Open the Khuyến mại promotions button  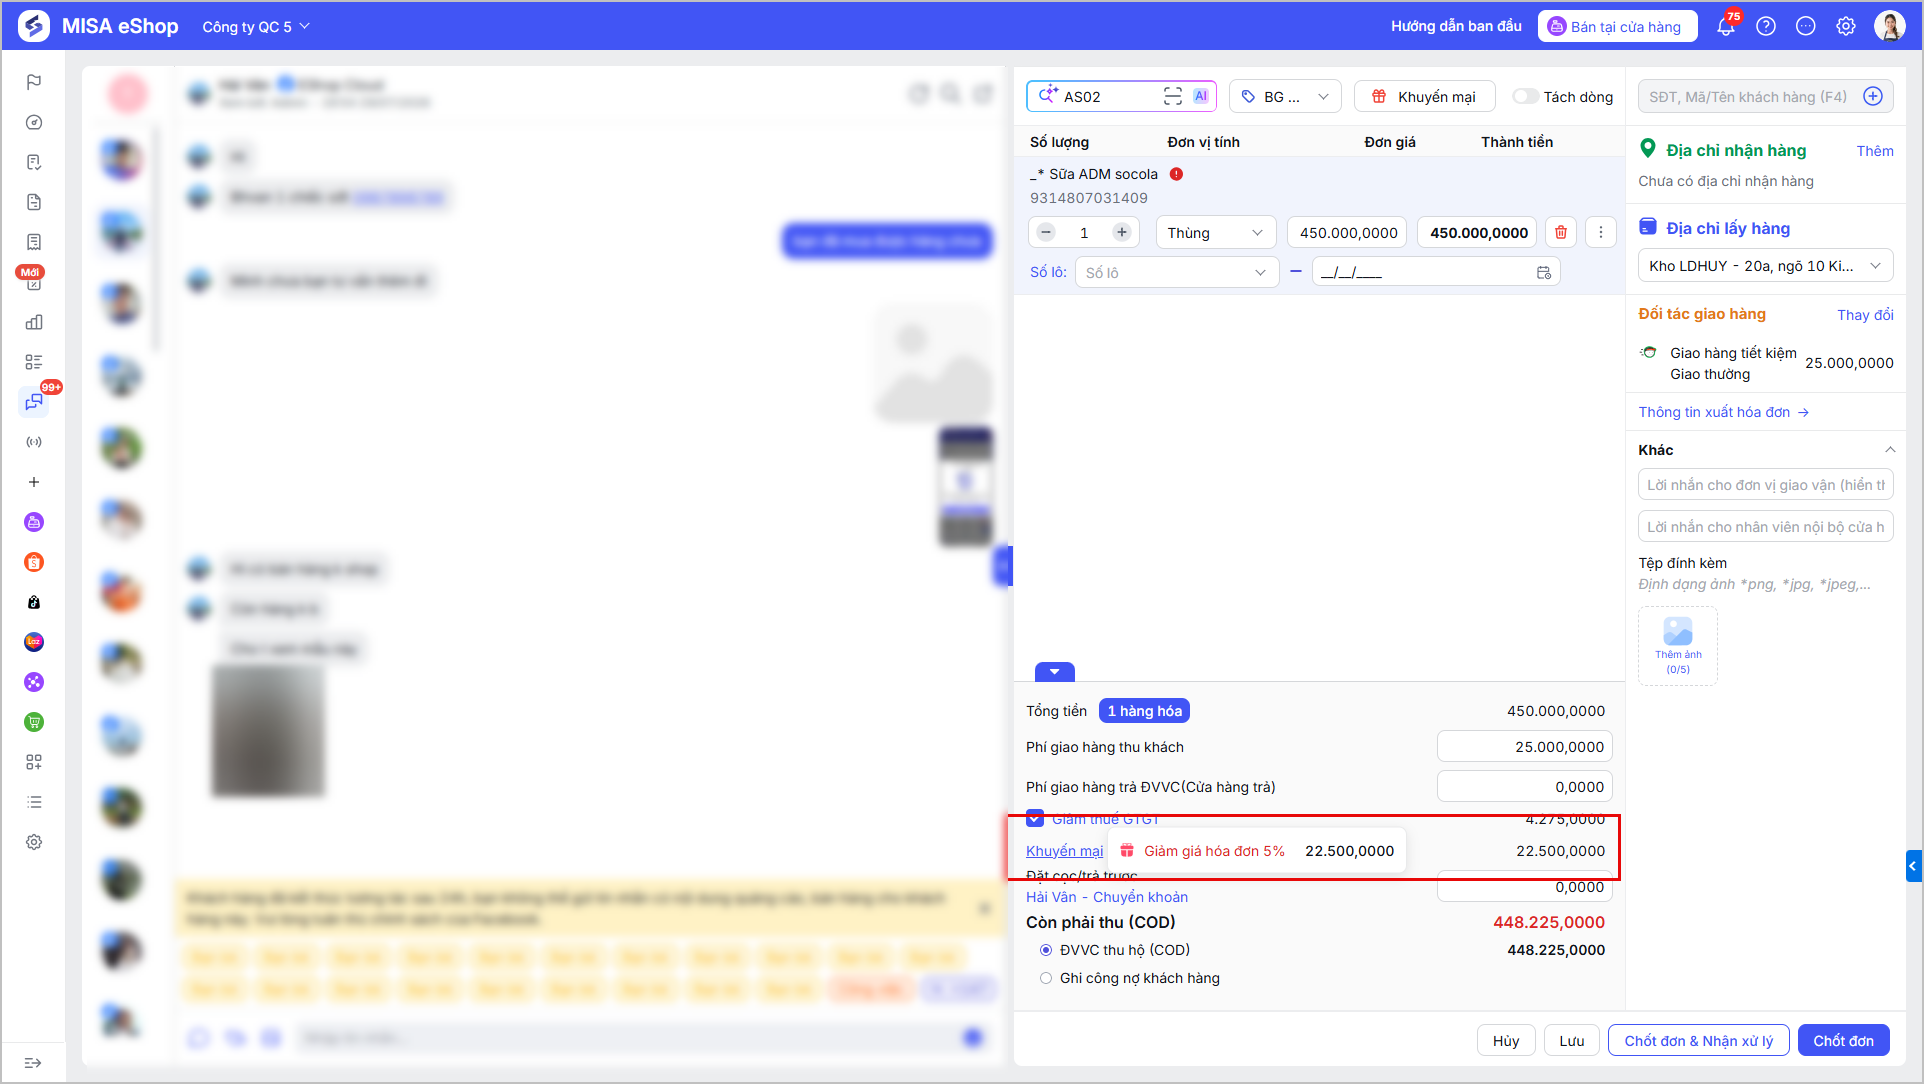click(1425, 96)
